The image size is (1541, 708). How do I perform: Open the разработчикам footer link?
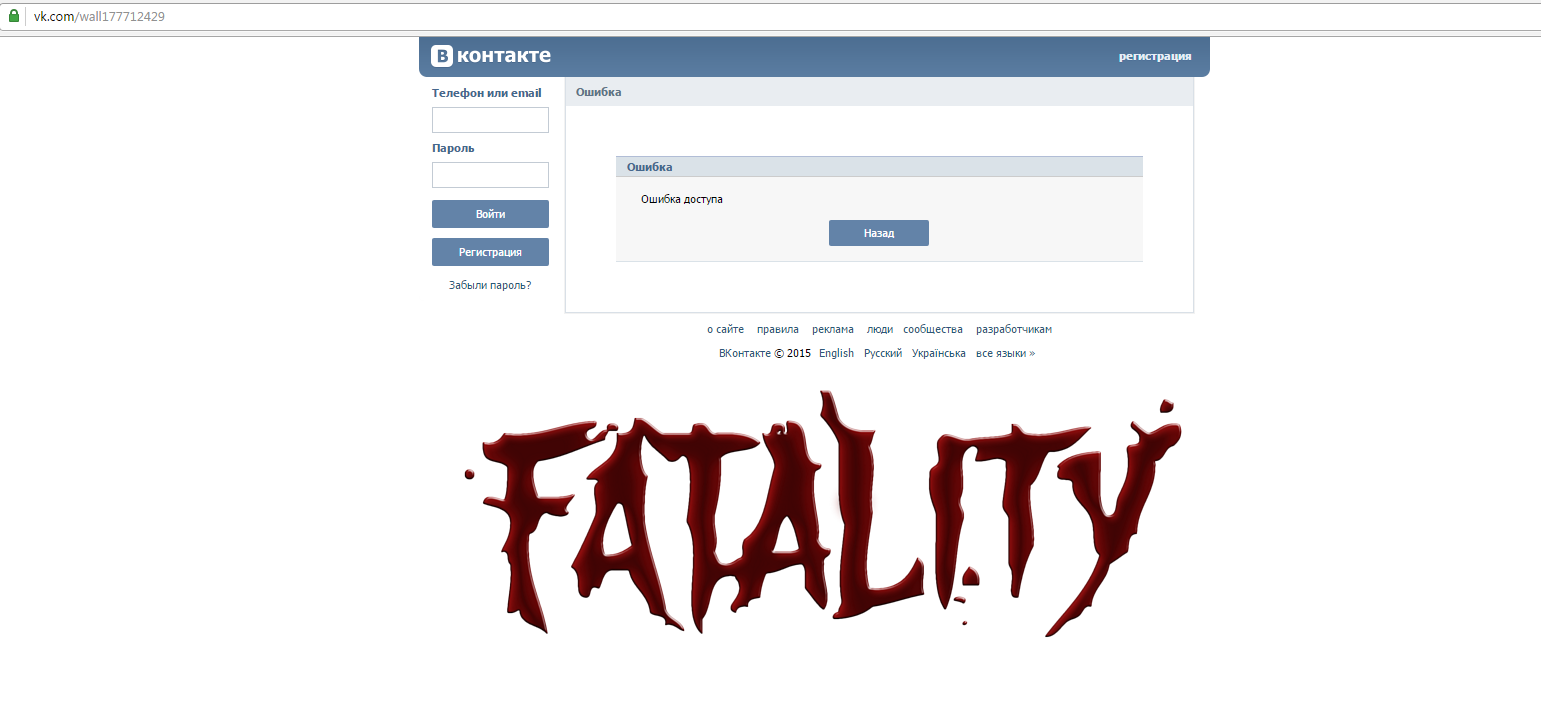1014,329
